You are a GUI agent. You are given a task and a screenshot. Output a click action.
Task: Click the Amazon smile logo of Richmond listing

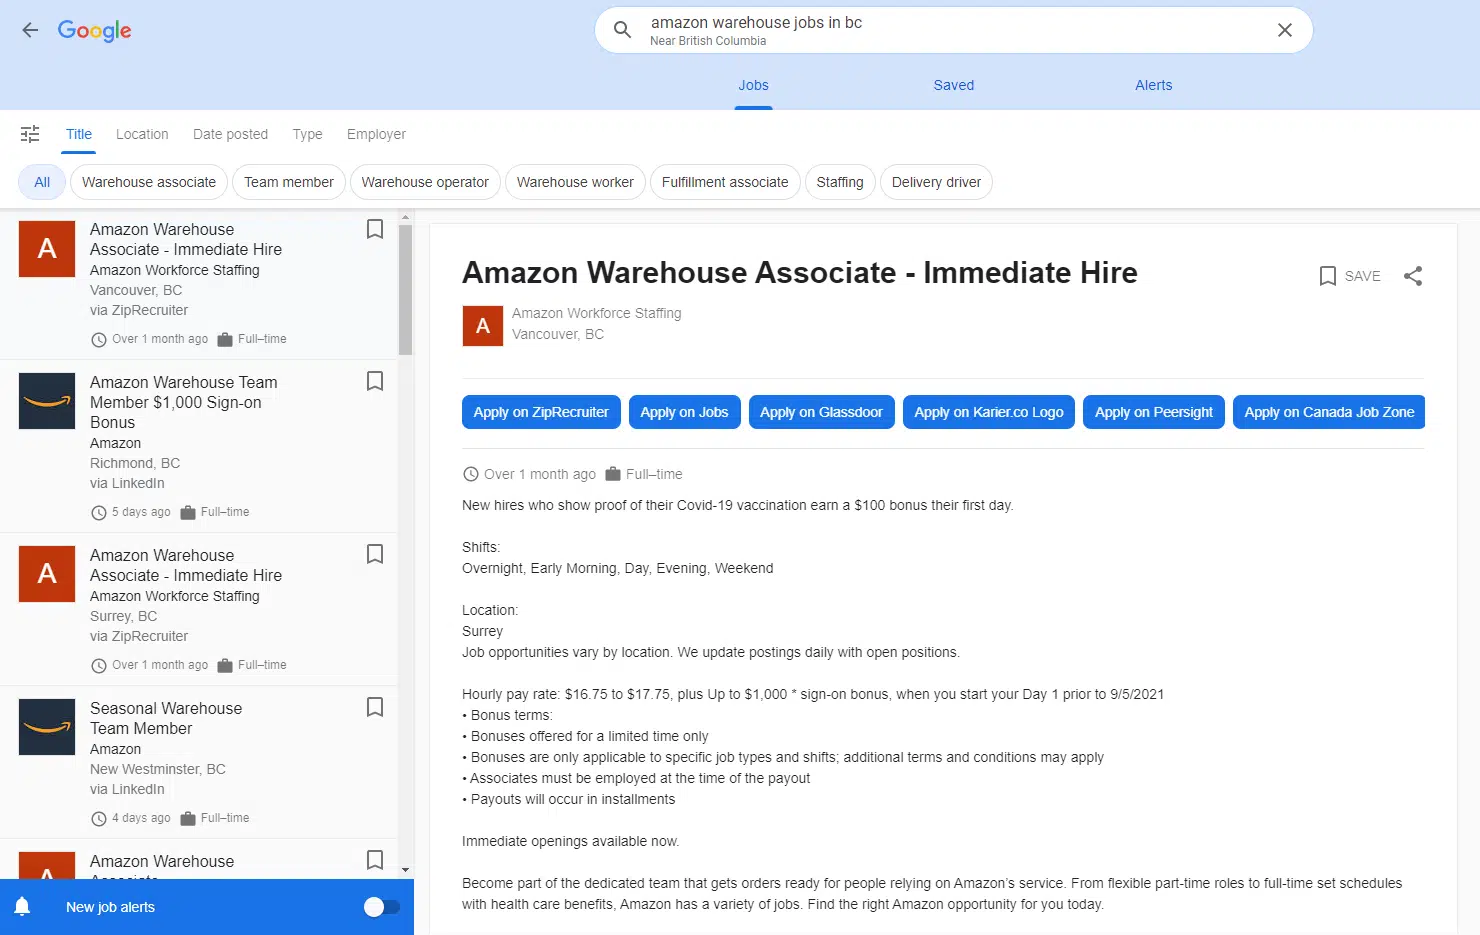click(x=47, y=401)
